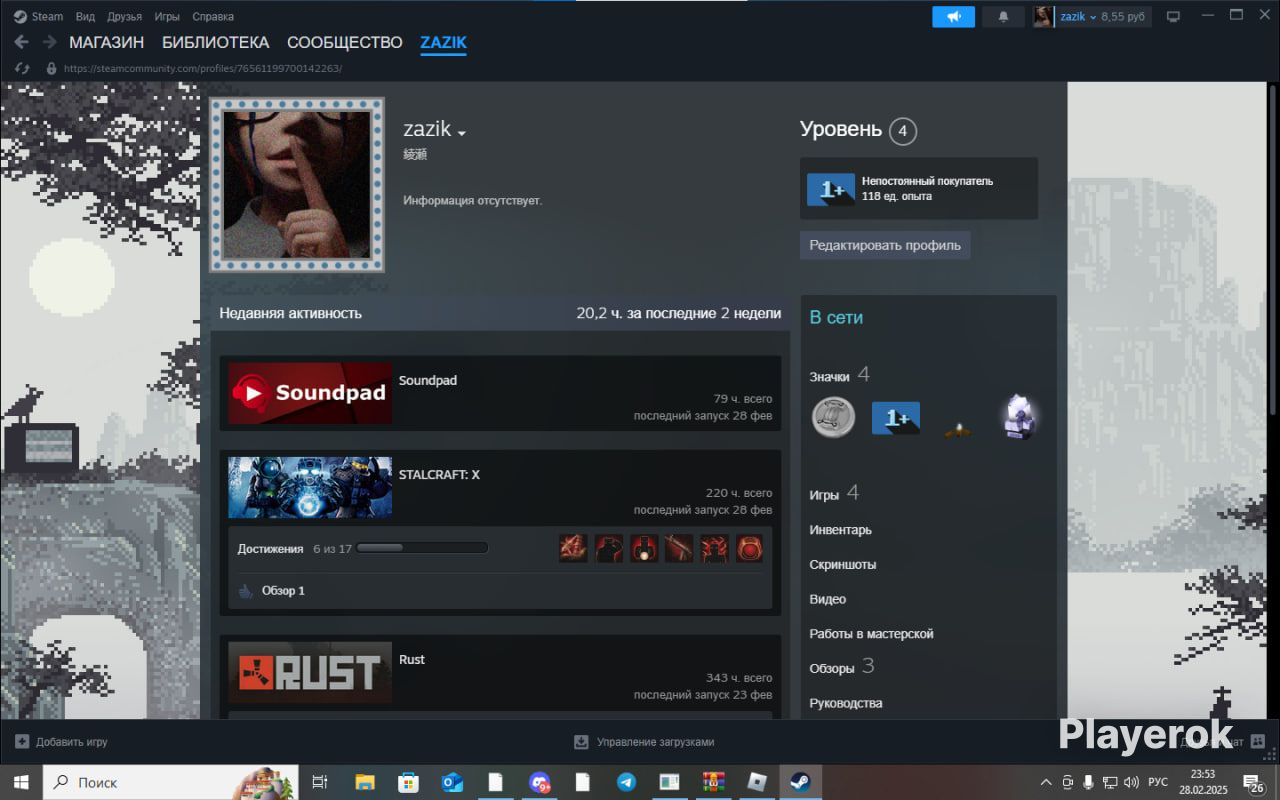Click the STALCRAFT: X game banner
The height and width of the screenshot is (800, 1280).
310,487
